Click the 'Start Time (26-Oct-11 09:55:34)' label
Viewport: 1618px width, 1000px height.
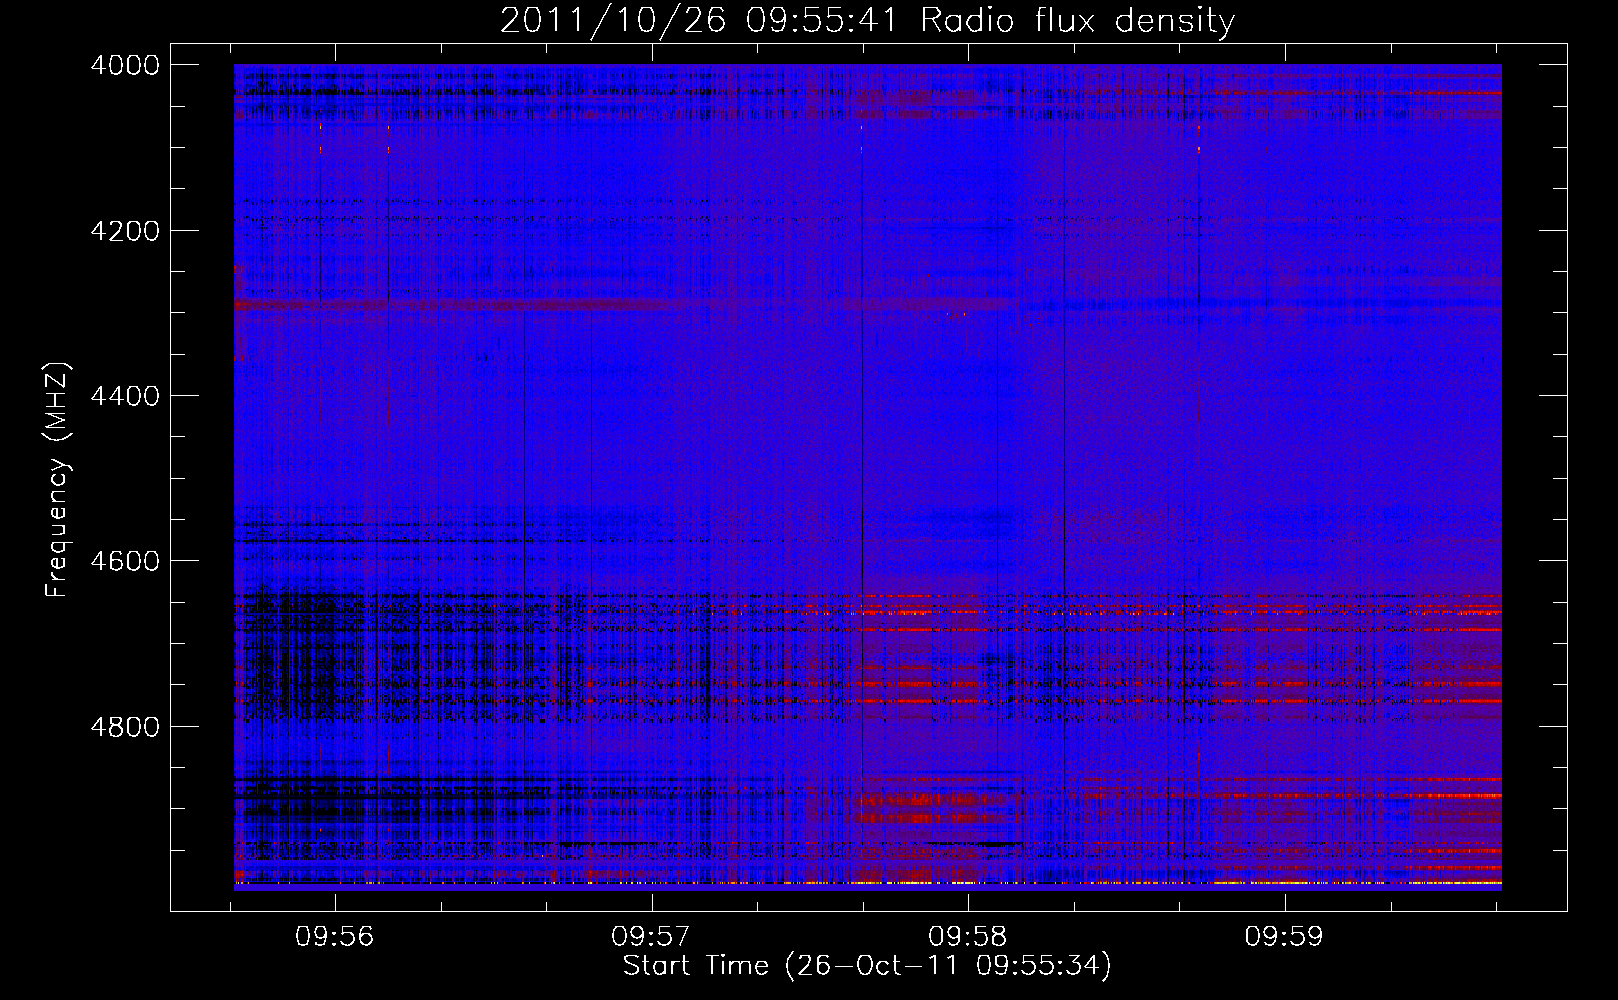[867, 966]
